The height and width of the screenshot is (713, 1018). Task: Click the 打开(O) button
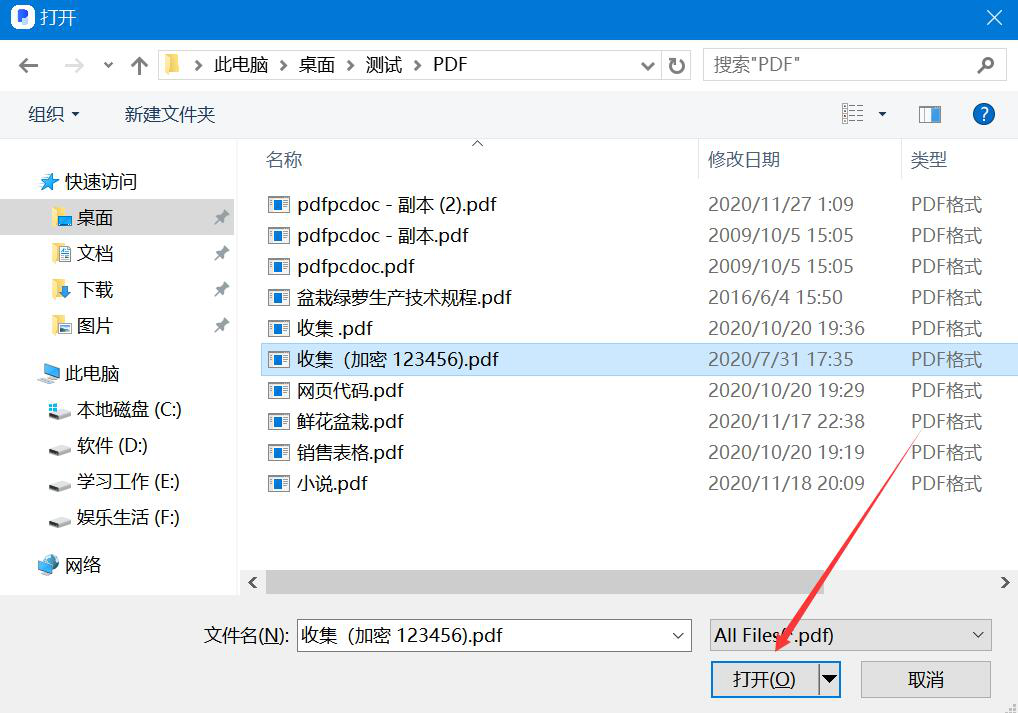pyautogui.click(x=765, y=680)
